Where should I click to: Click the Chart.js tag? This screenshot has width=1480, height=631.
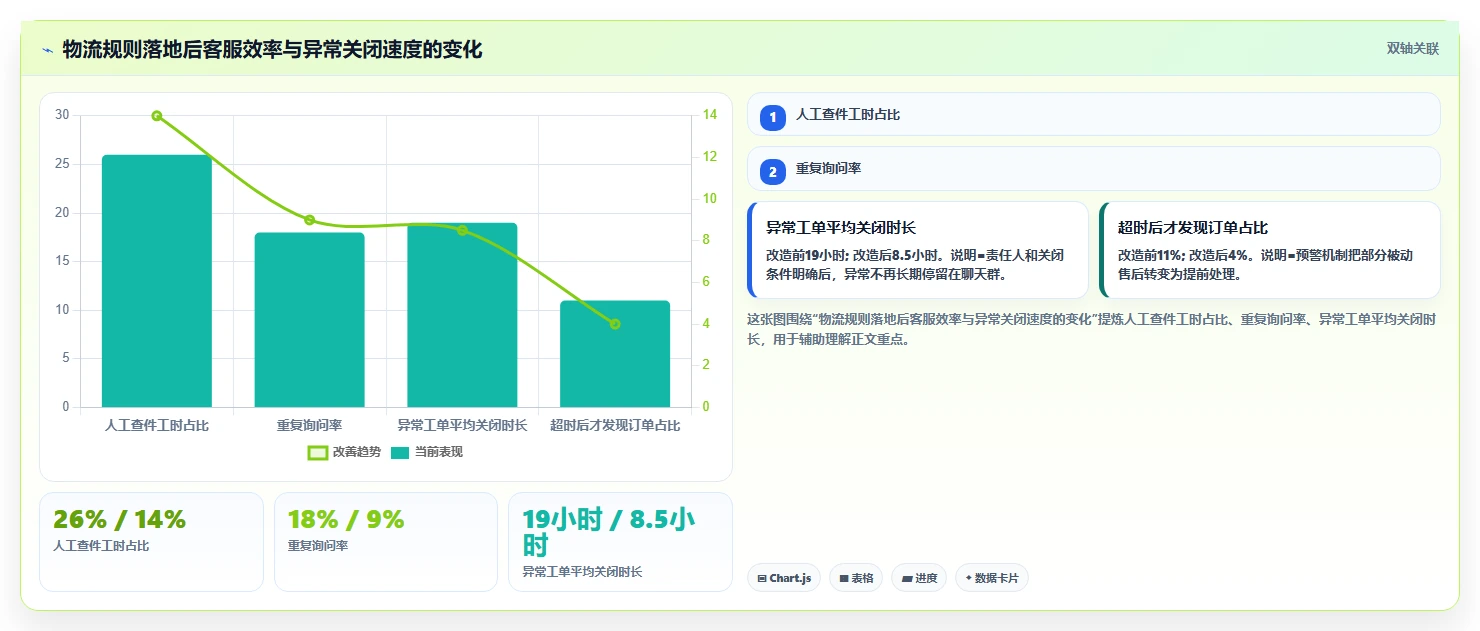[785, 578]
